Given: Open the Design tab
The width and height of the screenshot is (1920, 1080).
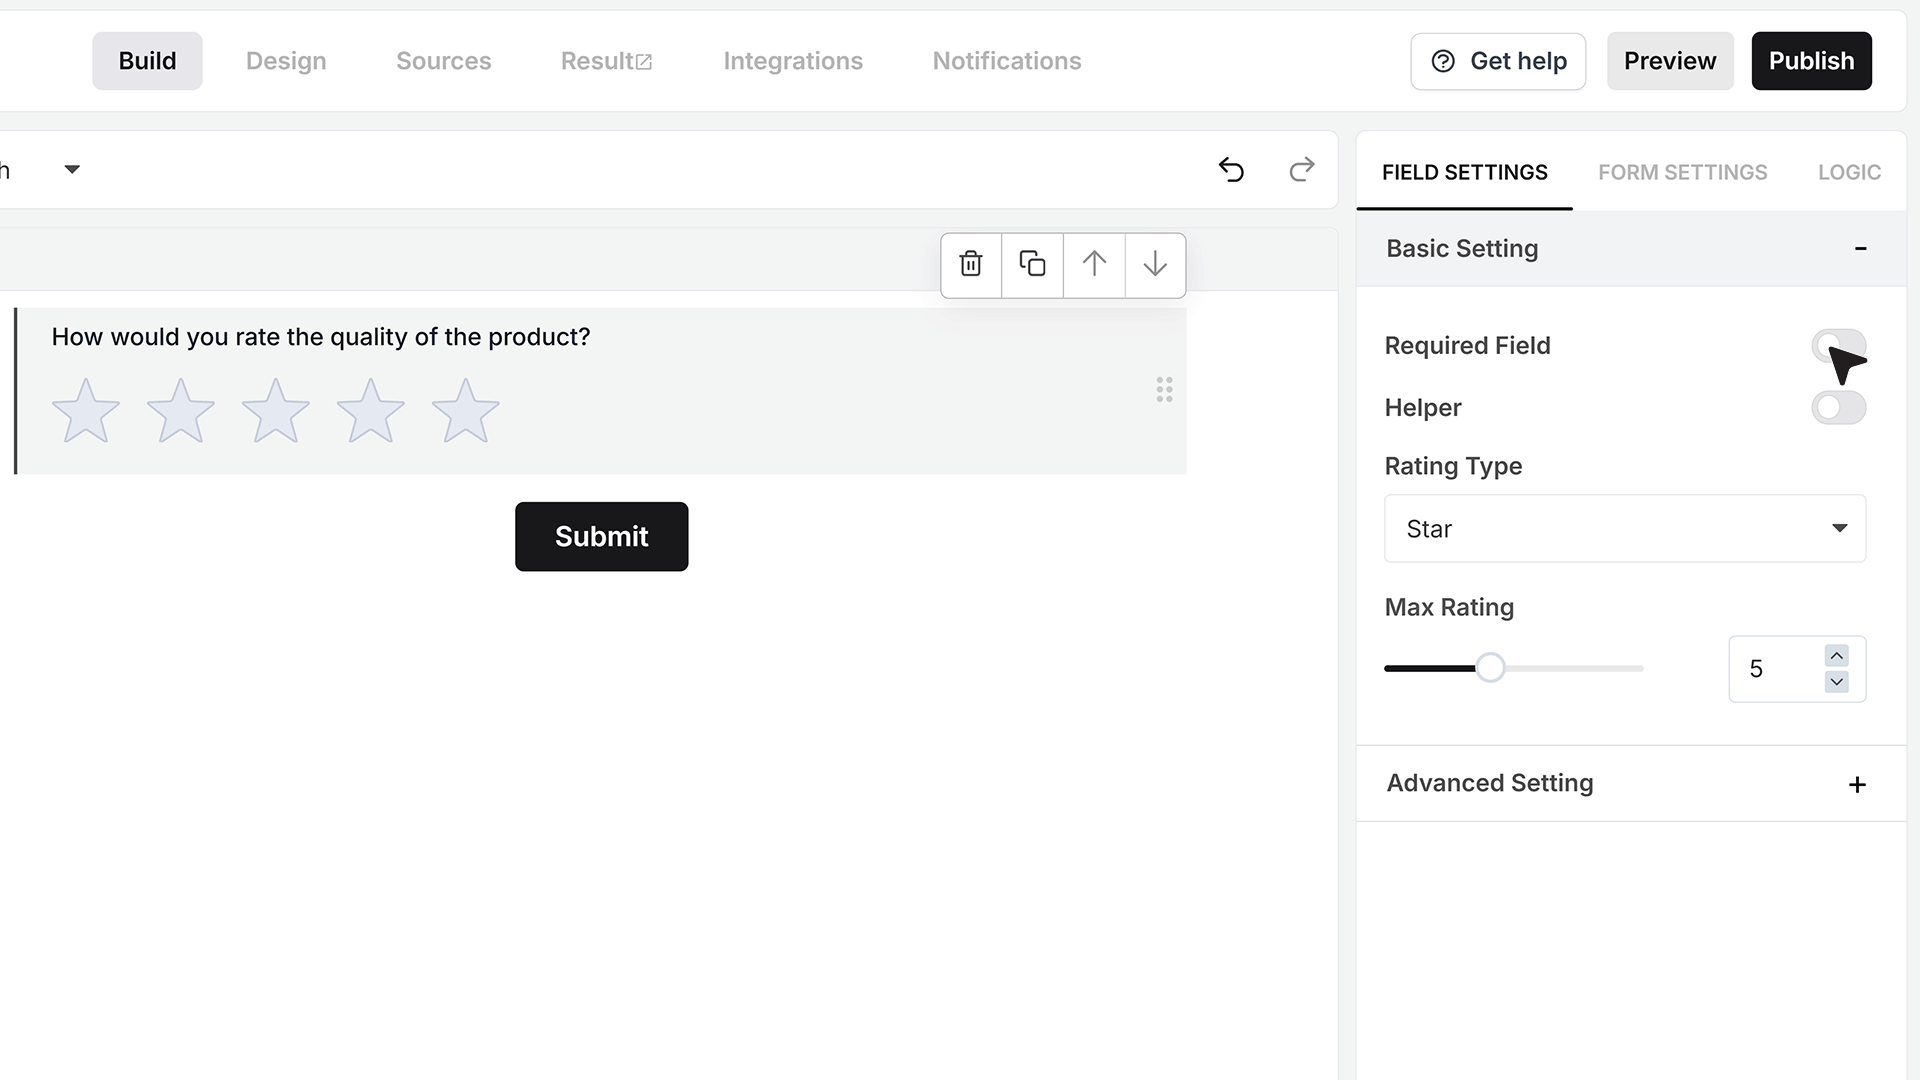Looking at the screenshot, I should pos(286,61).
